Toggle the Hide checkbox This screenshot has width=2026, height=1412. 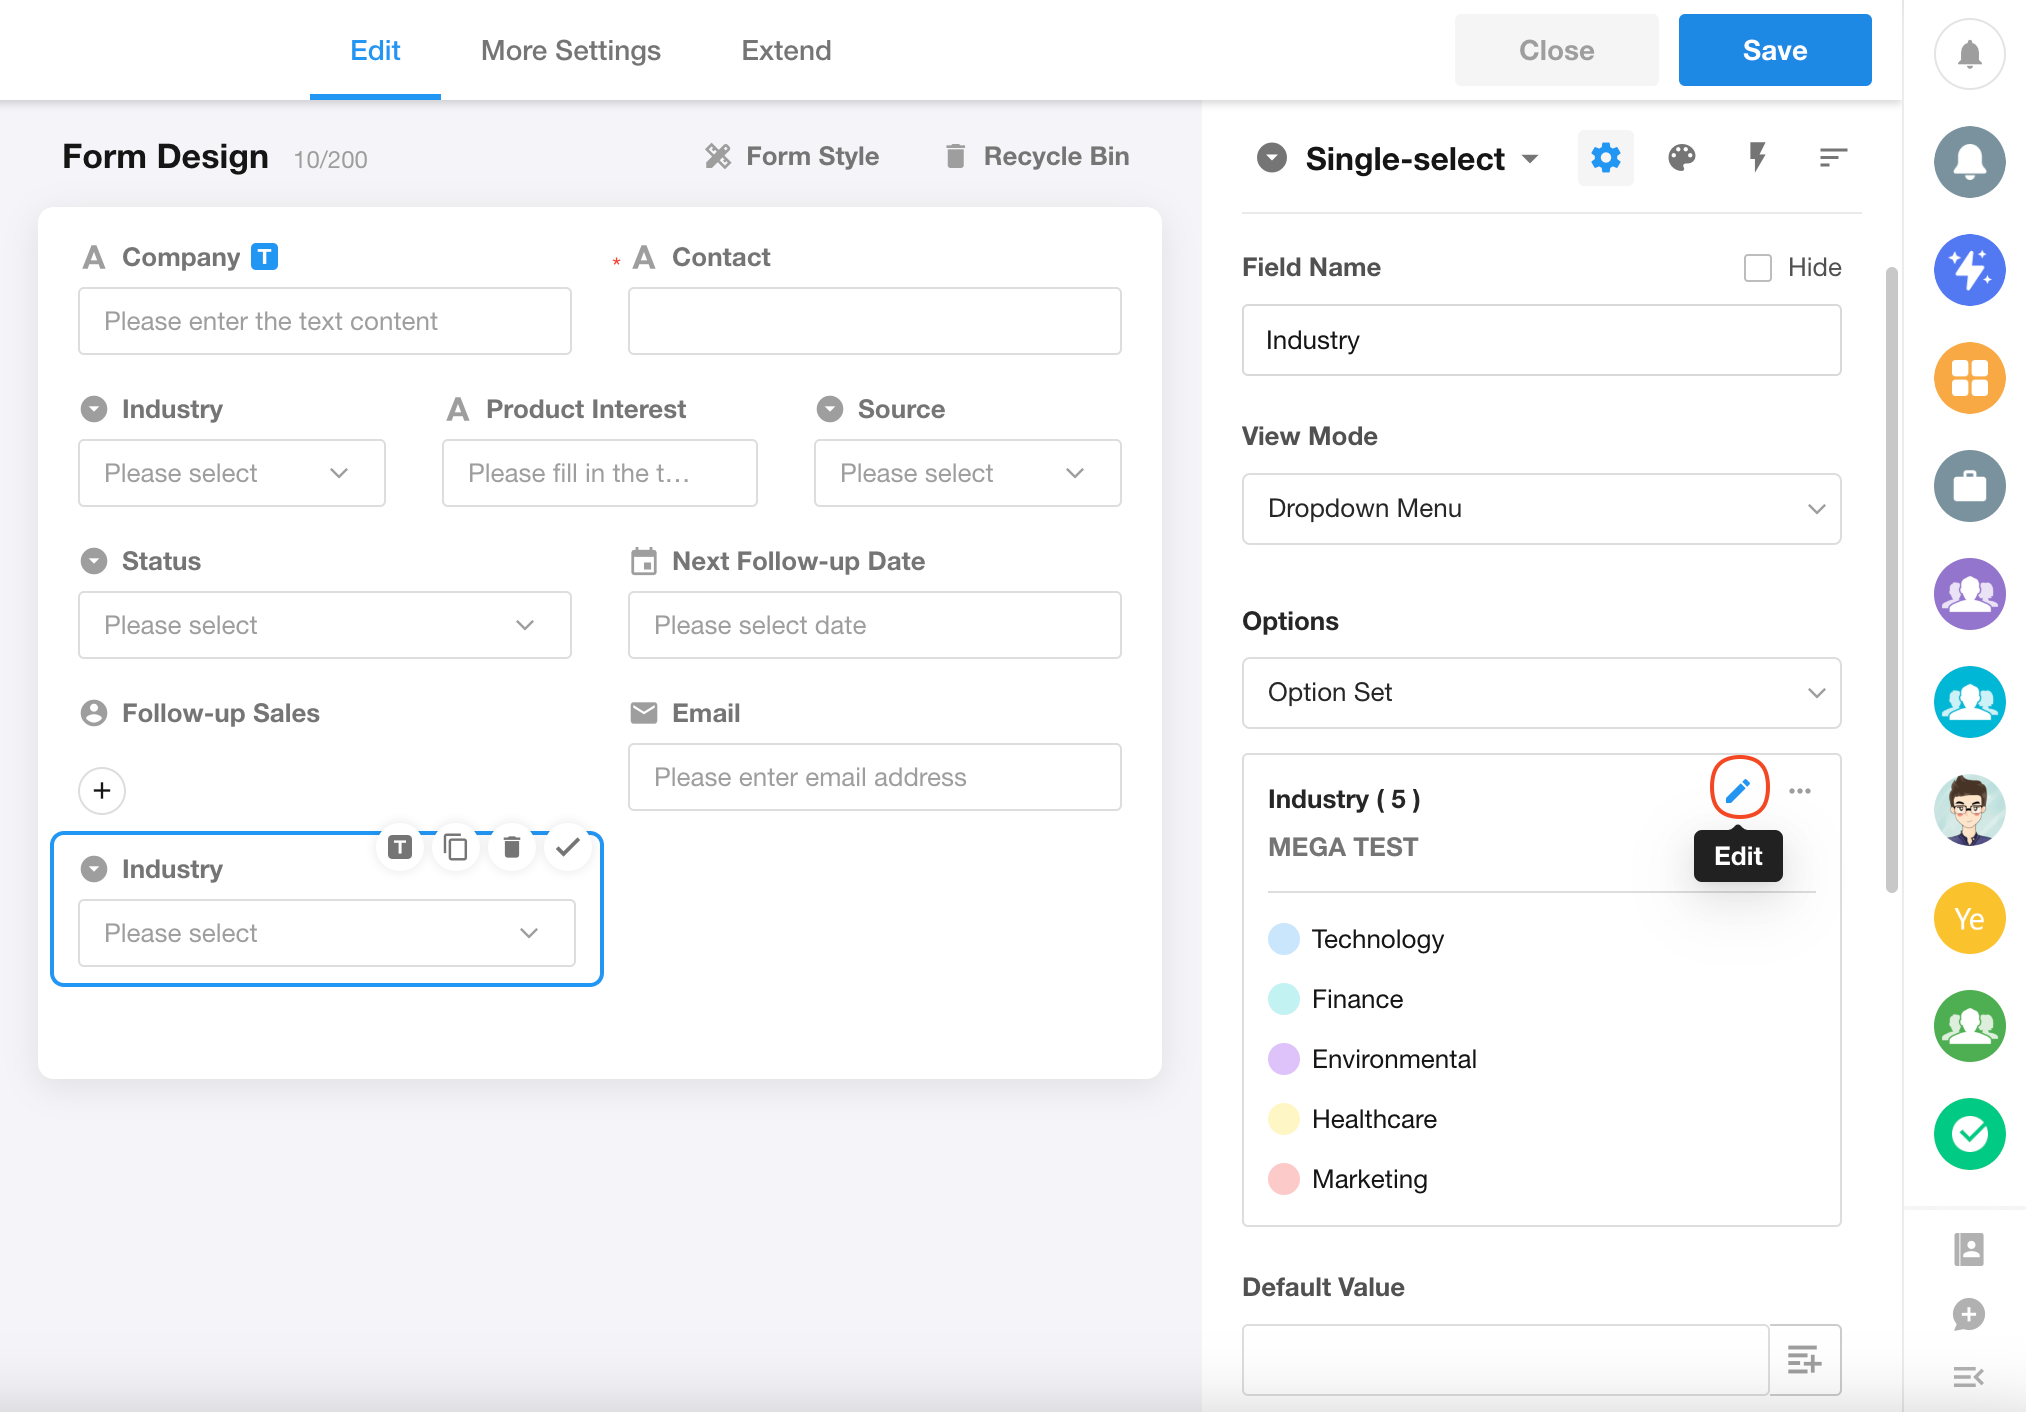point(1757,268)
